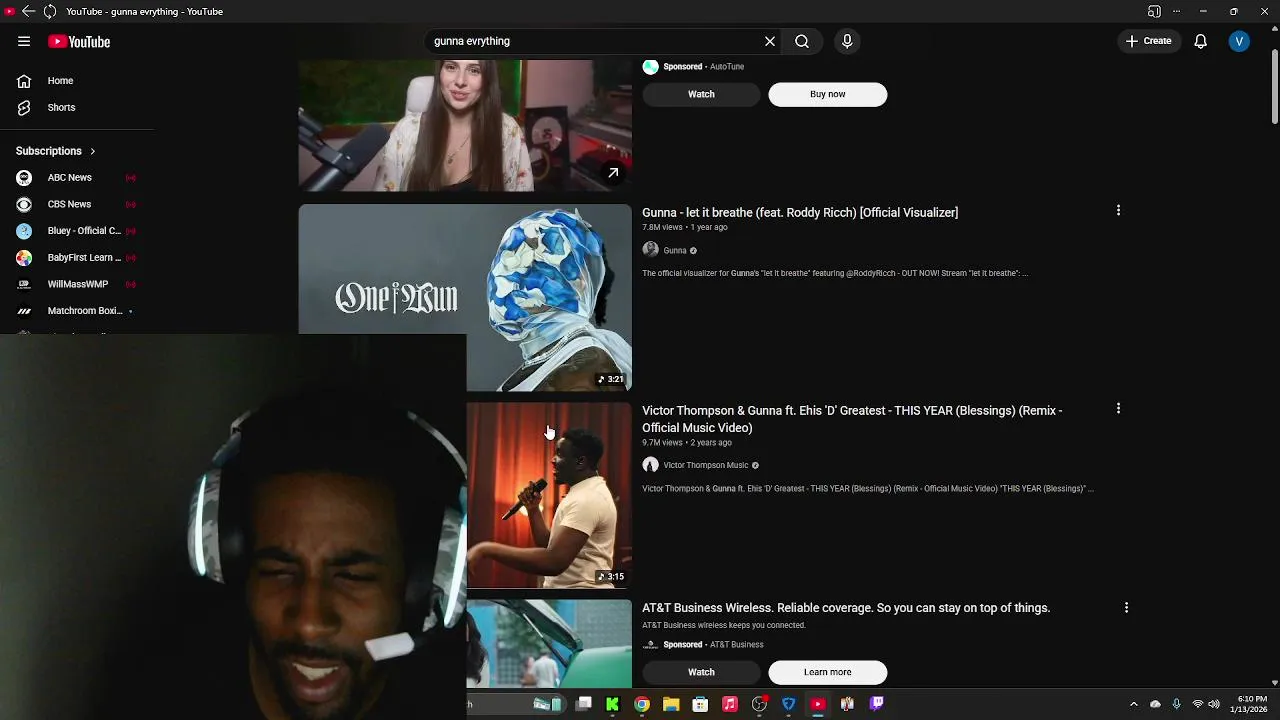Image resolution: width=1280 pixels, height=720 pixels.
Task: Click the magnifying glass search button
Action: pos(802,41)
